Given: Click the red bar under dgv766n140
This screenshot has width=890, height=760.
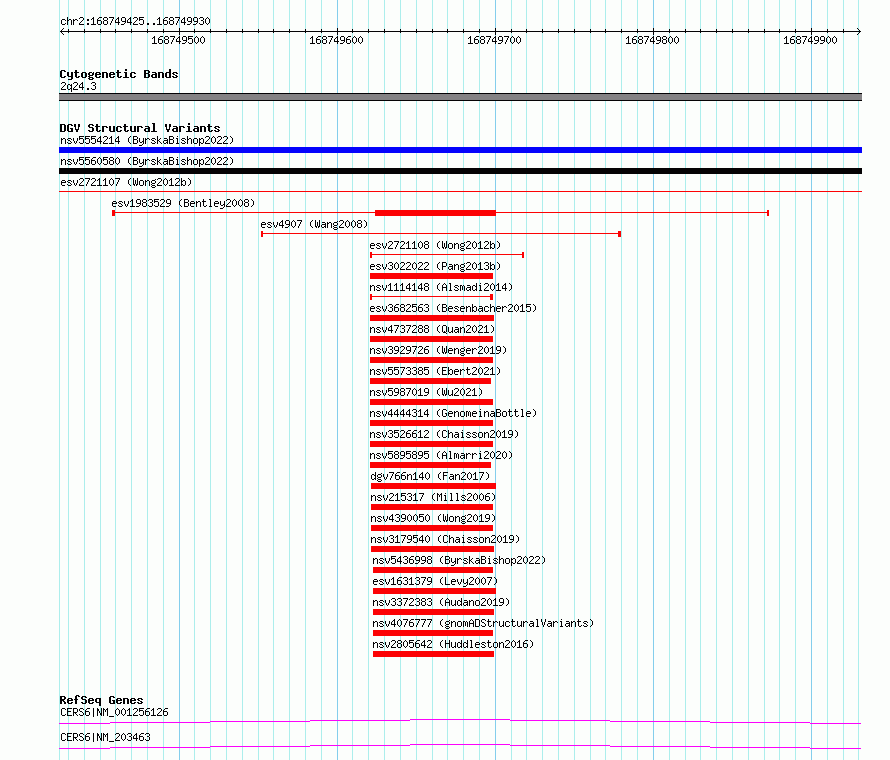Looking at the screenshot, I should pos(434,486).
